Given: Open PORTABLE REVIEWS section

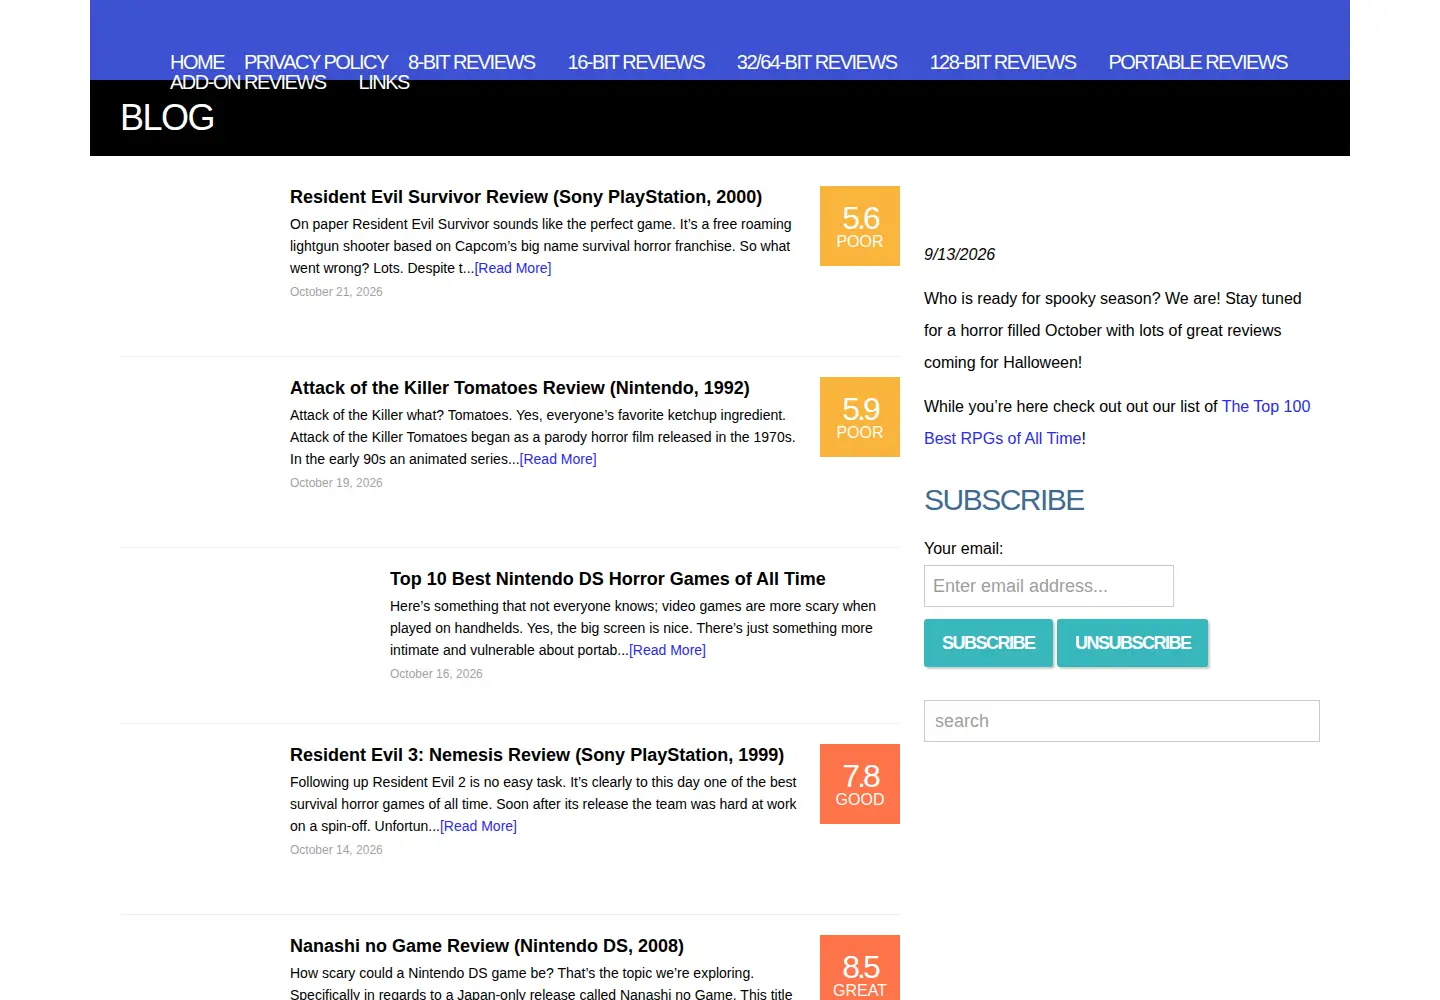Looking at the screenshot, I should click(1198, 62).
